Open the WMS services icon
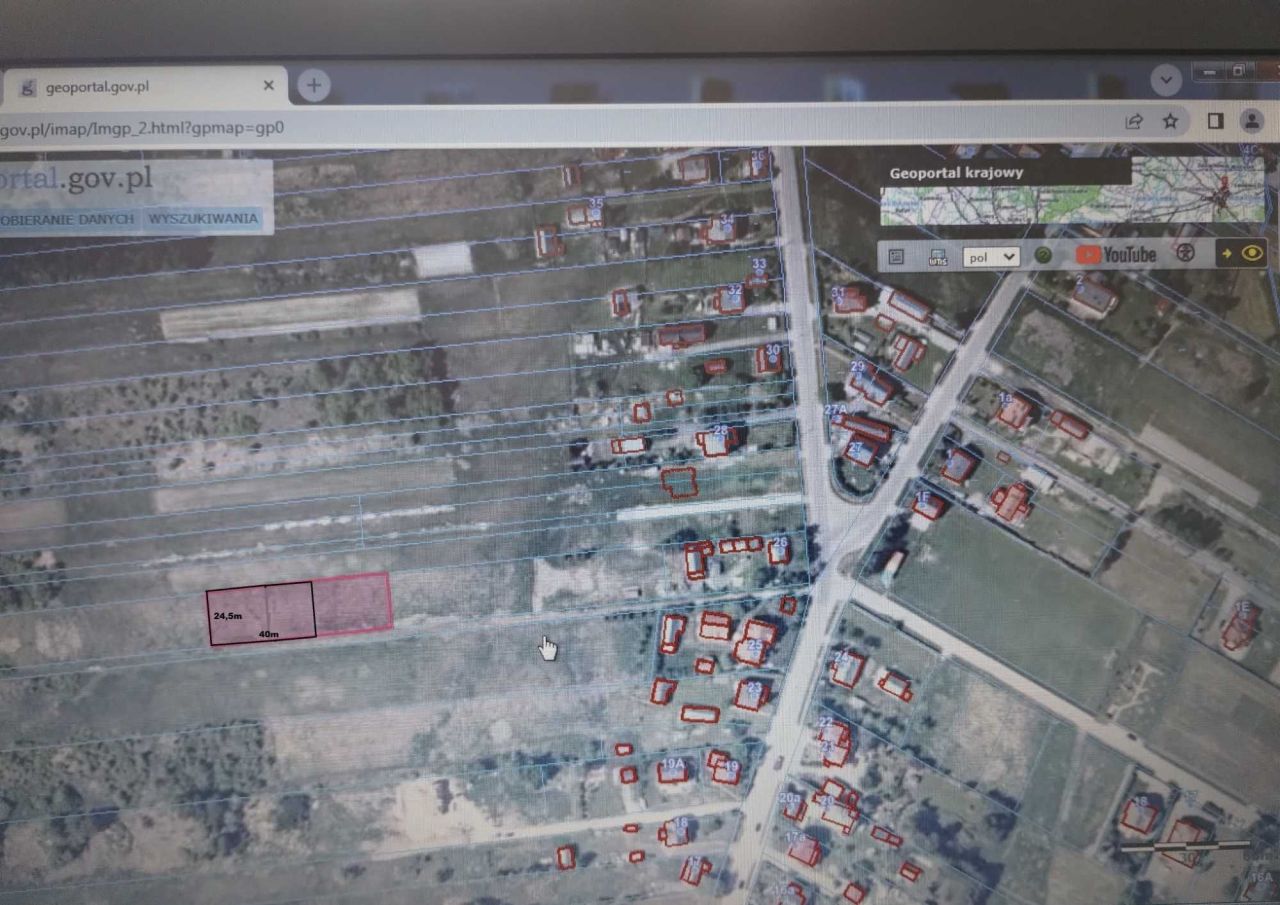The image size is (1280, 905). 938,257
